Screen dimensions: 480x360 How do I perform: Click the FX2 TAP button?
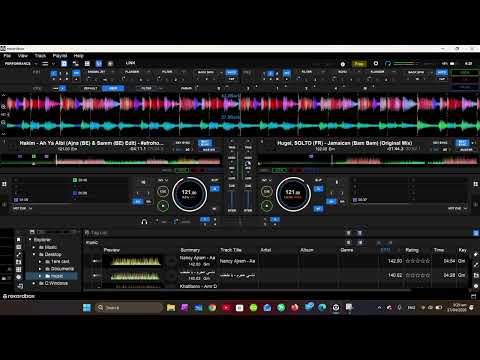442,79
